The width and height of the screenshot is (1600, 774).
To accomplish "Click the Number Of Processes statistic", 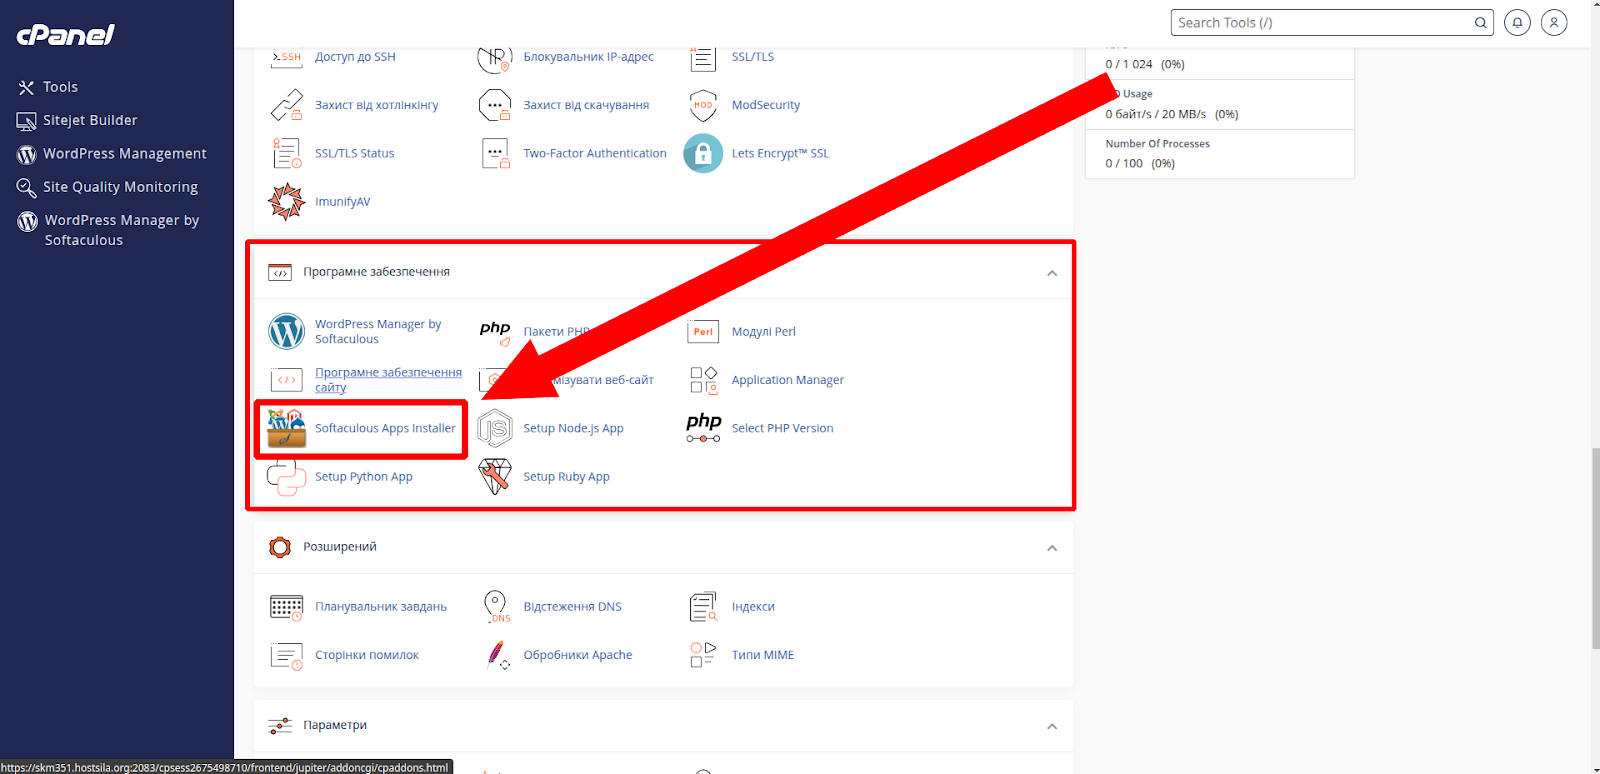I will click(x=1219, y=153).
